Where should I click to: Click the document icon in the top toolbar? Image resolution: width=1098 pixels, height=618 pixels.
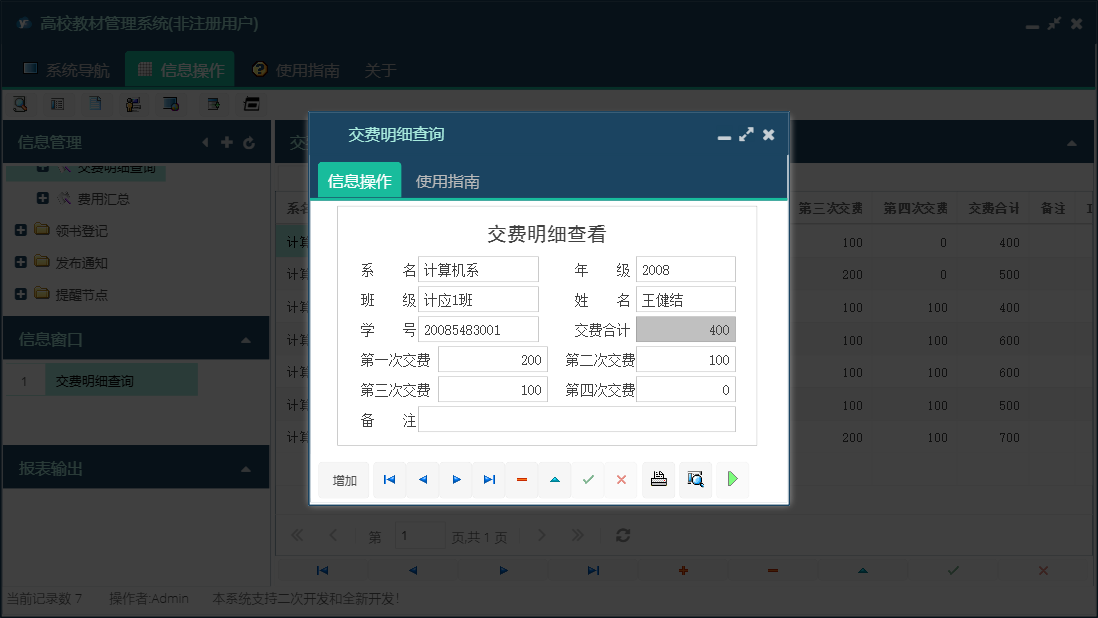pyautogui.click(x=96, y=104)
